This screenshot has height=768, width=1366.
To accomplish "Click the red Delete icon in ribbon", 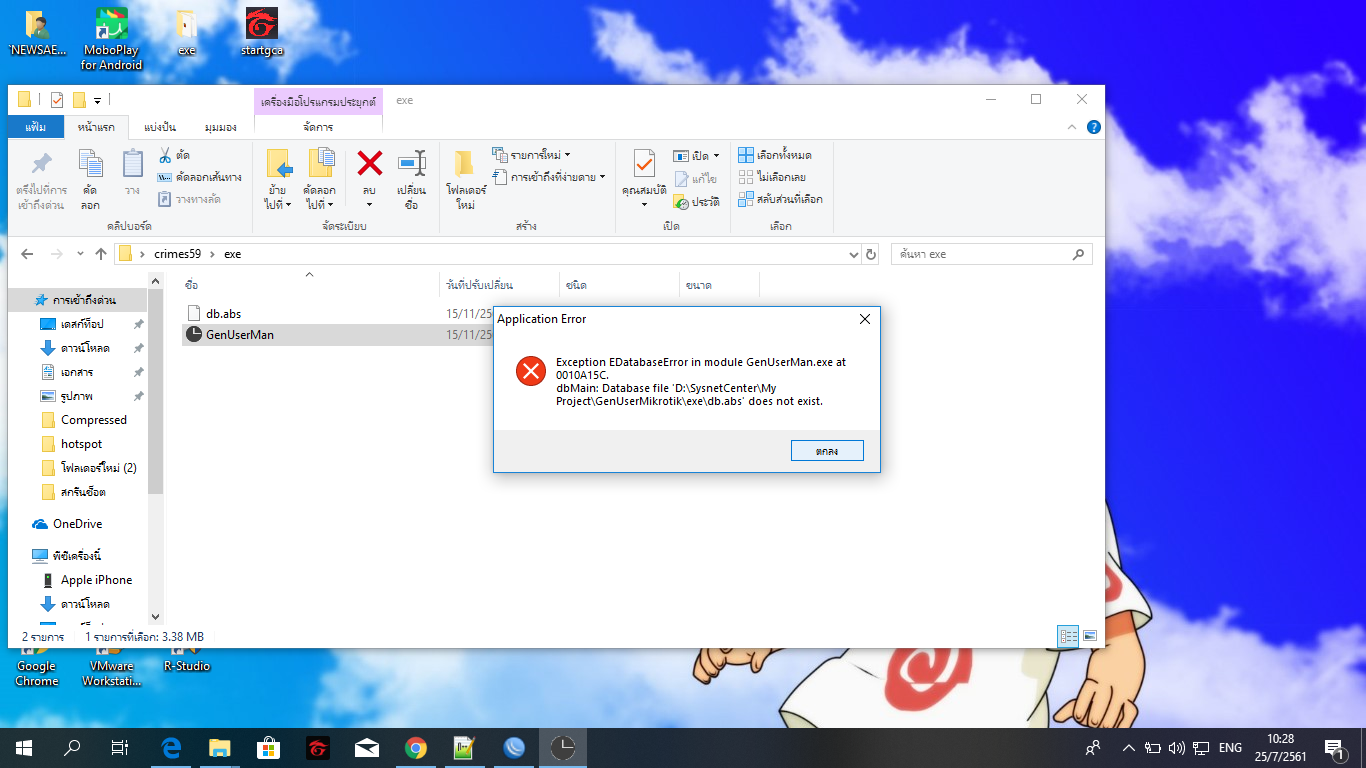I will (x=370, y=165).
